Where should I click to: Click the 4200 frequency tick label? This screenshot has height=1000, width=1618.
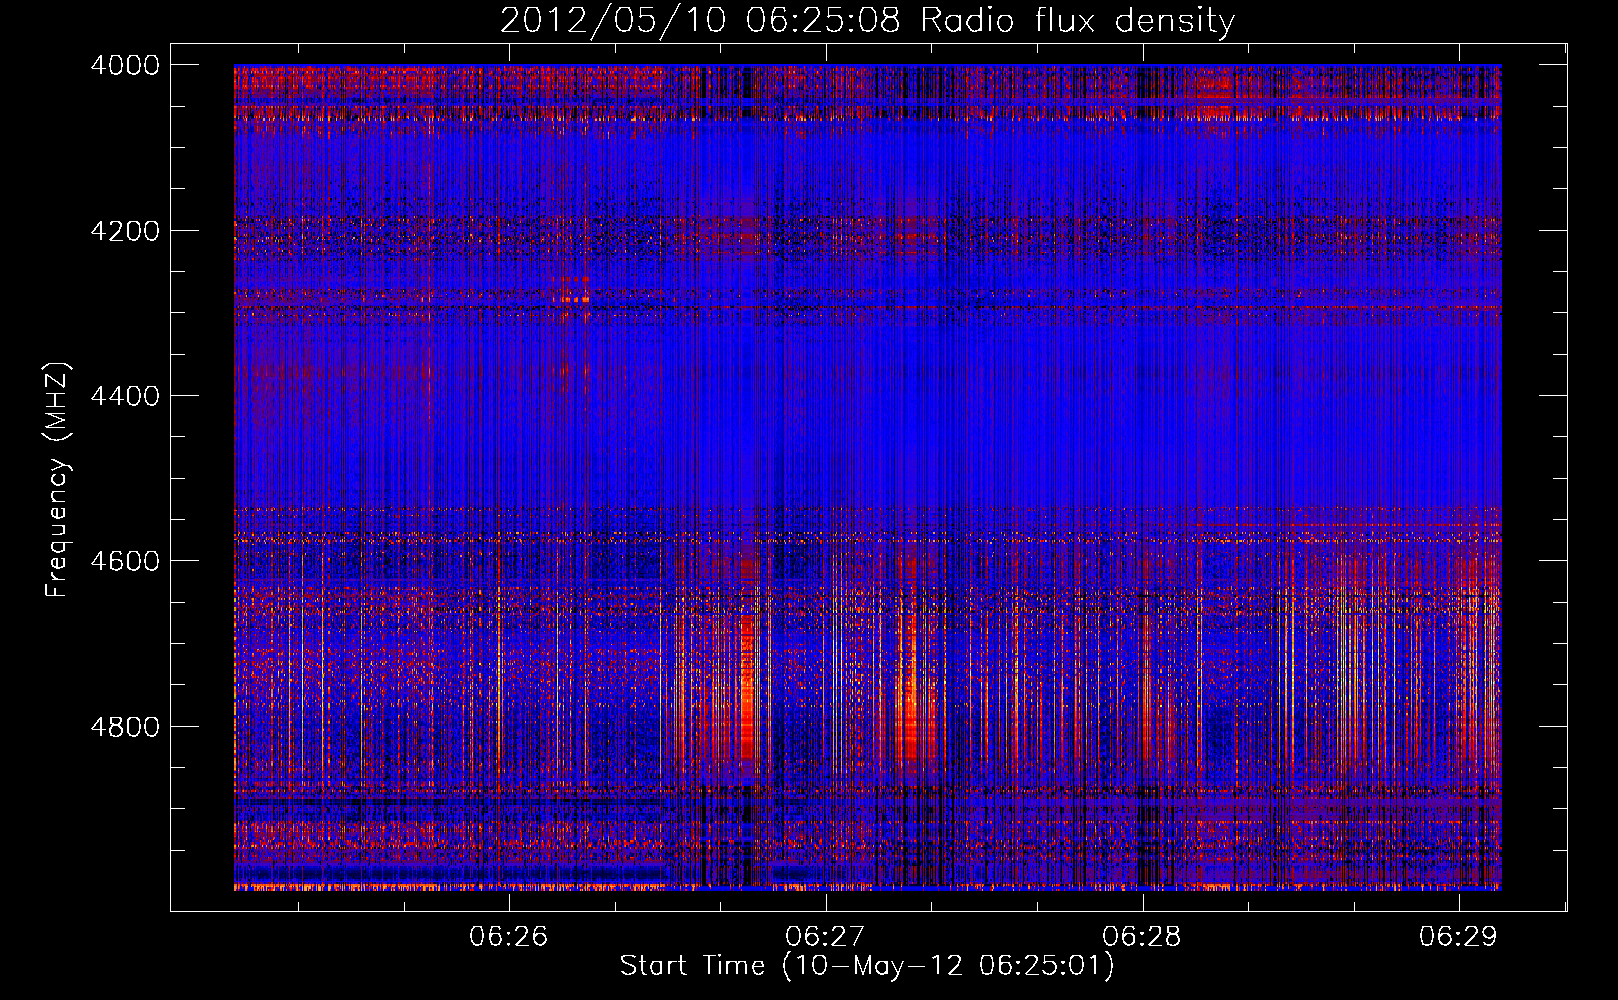point(125,231)
